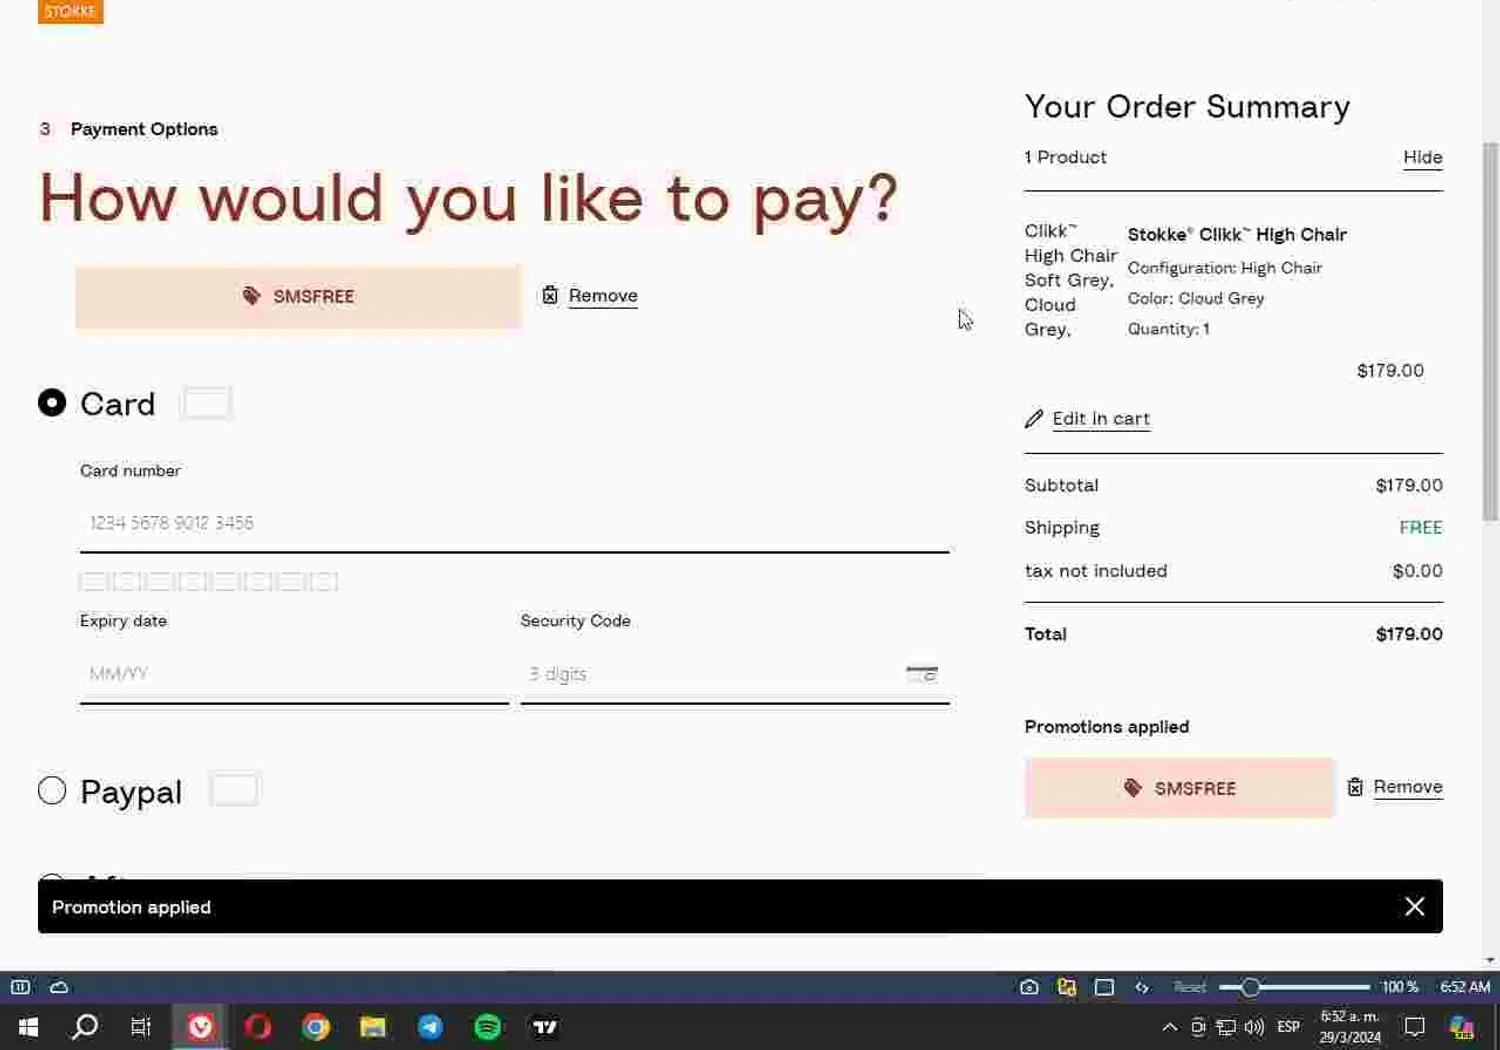1500x1050 pixels.
Task: Open Edit in cart link
Action: pos(1101,418)
